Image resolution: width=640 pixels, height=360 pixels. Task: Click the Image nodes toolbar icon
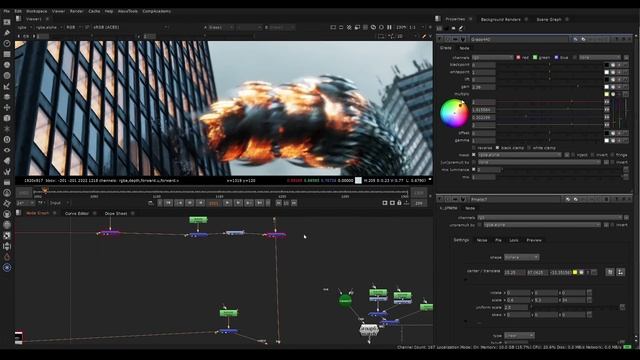(7, 22)
